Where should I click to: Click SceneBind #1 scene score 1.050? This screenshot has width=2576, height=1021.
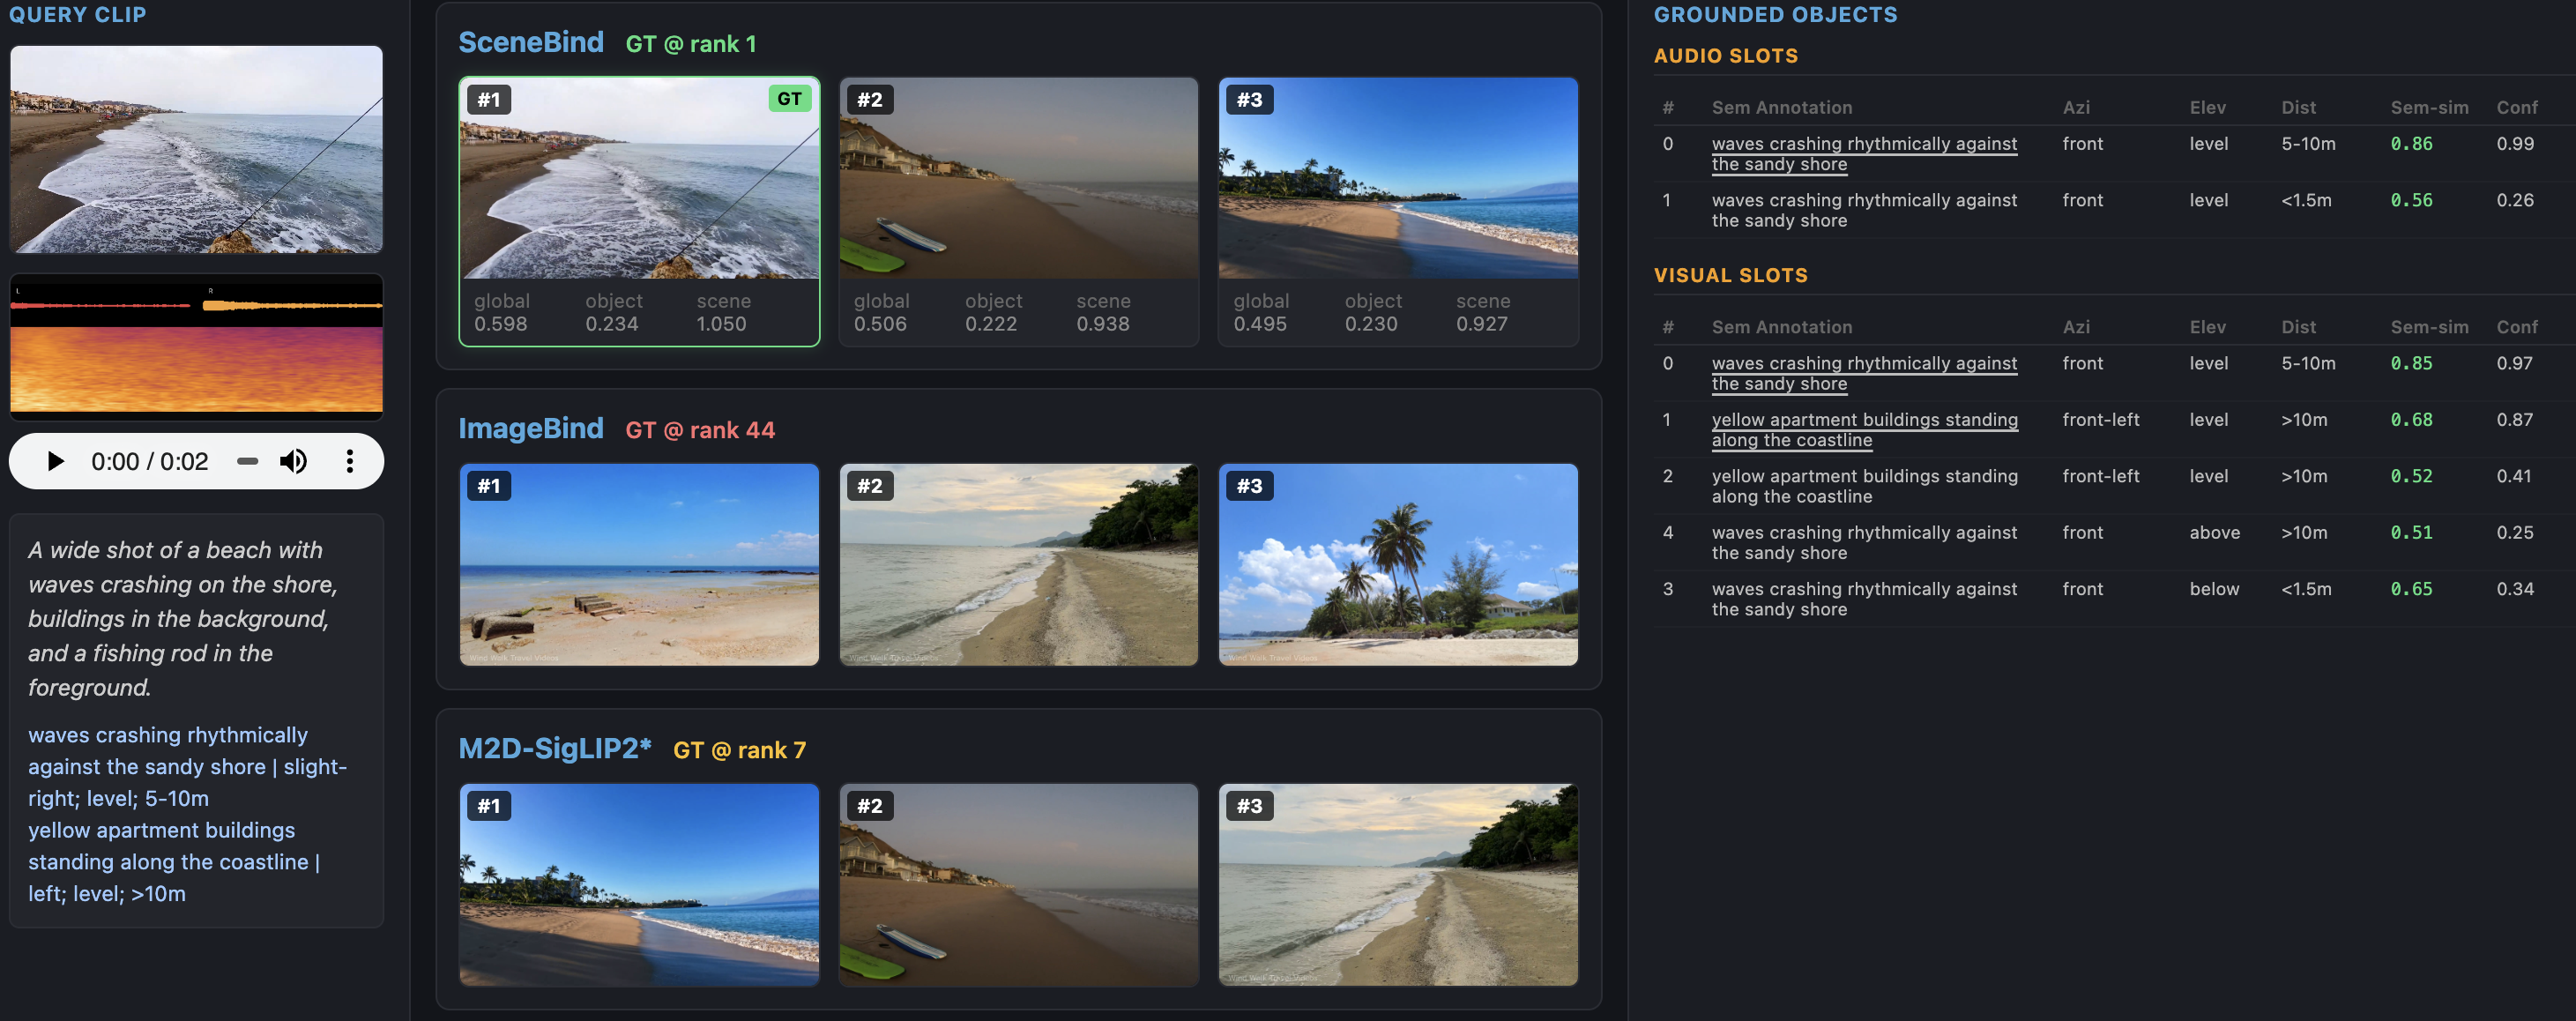click(721, 324)
